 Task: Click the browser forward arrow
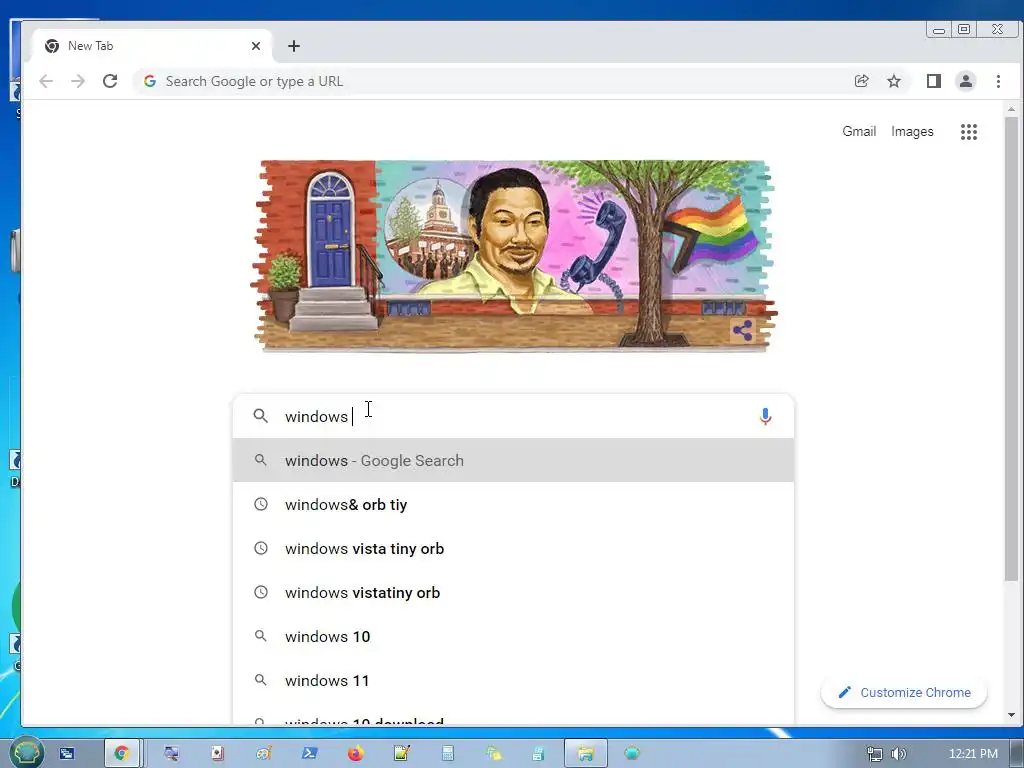78,81
